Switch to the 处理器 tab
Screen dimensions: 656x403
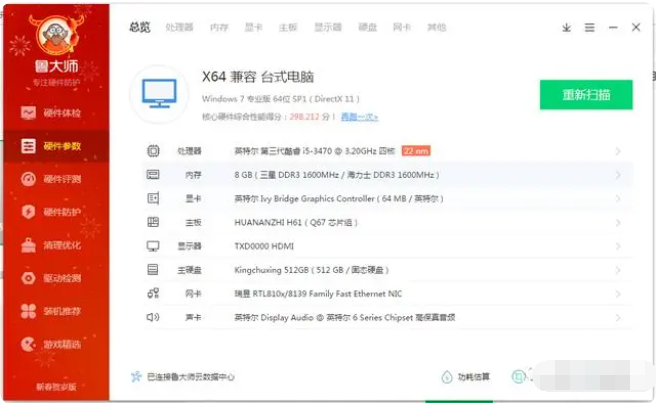point(179,28)
